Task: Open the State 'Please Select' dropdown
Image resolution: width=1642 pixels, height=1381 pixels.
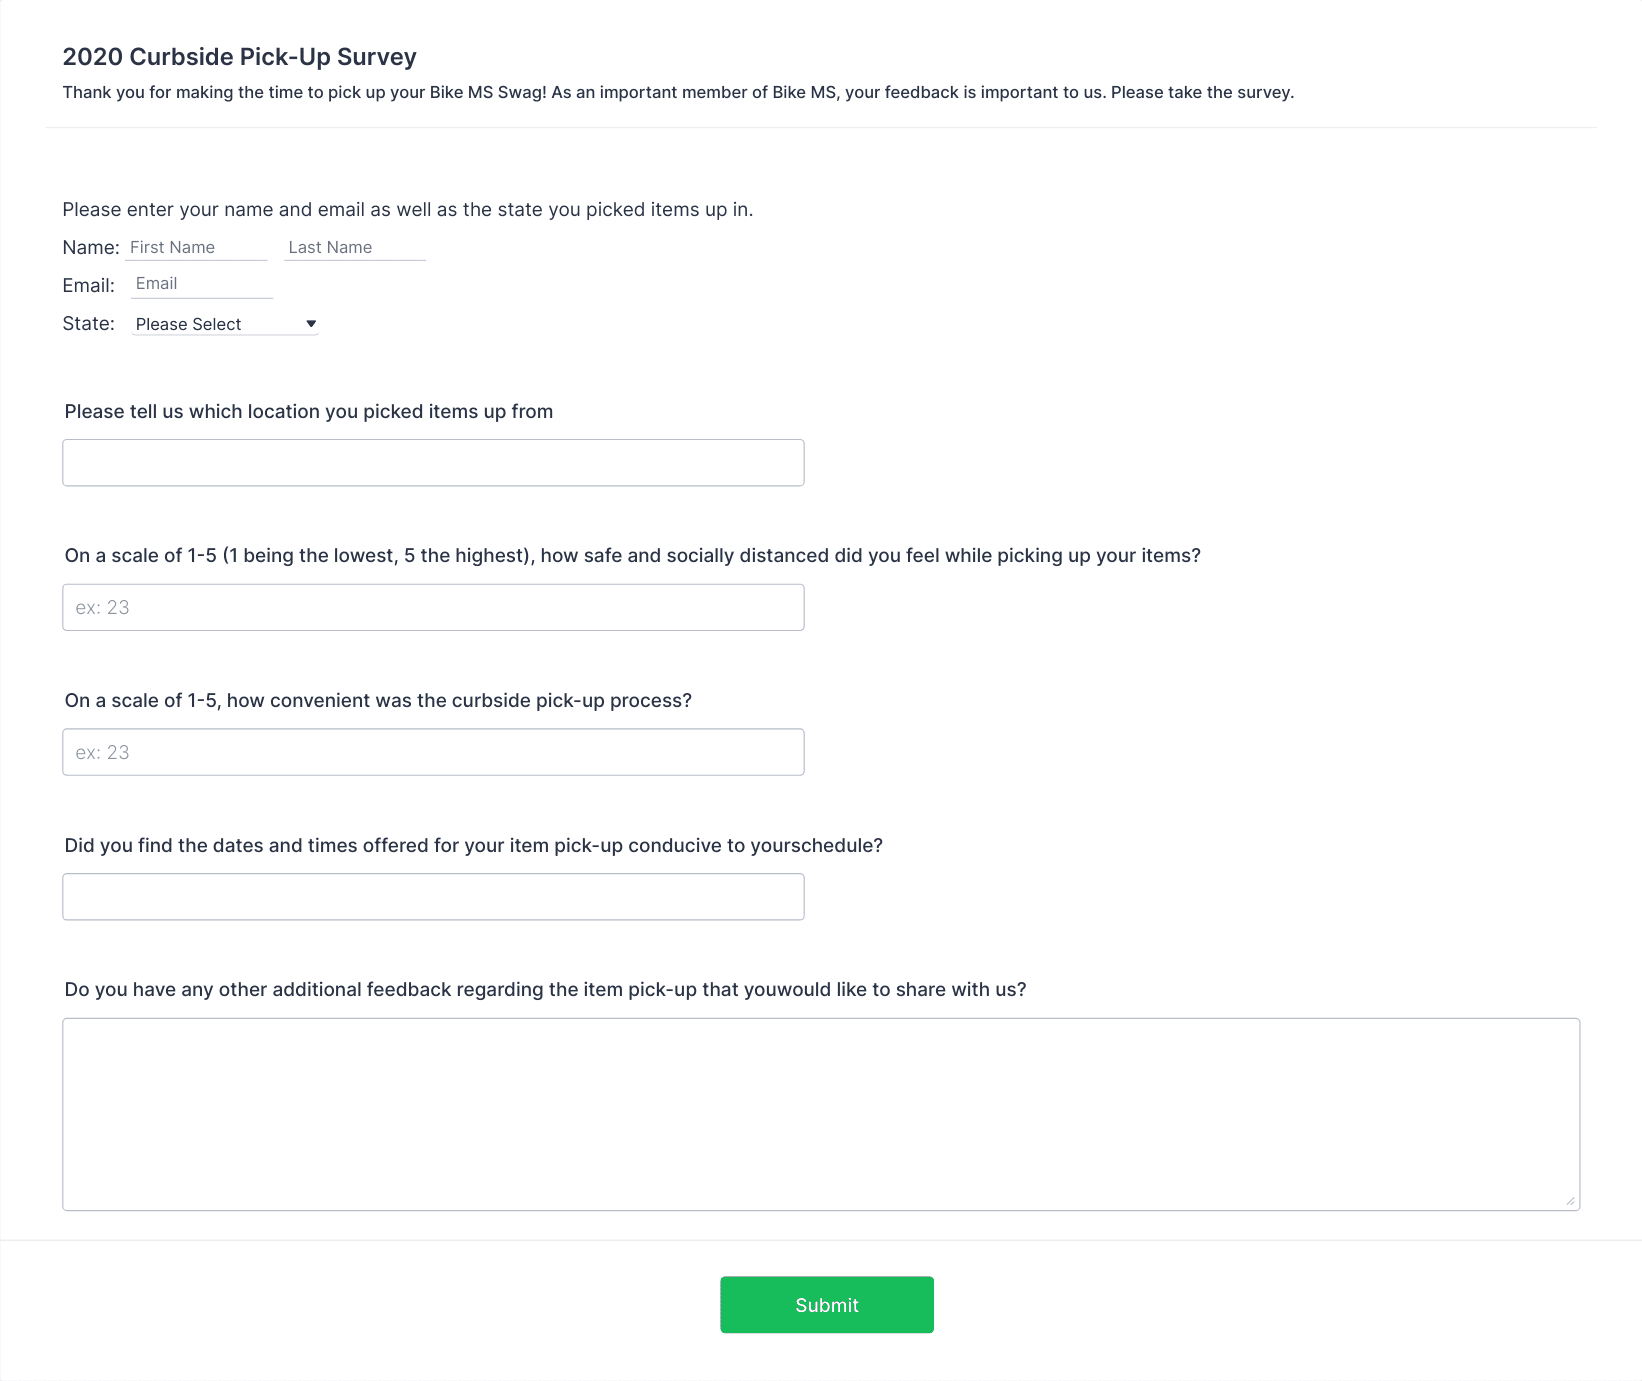Action: pyautogui.click(x=225, y=324)
